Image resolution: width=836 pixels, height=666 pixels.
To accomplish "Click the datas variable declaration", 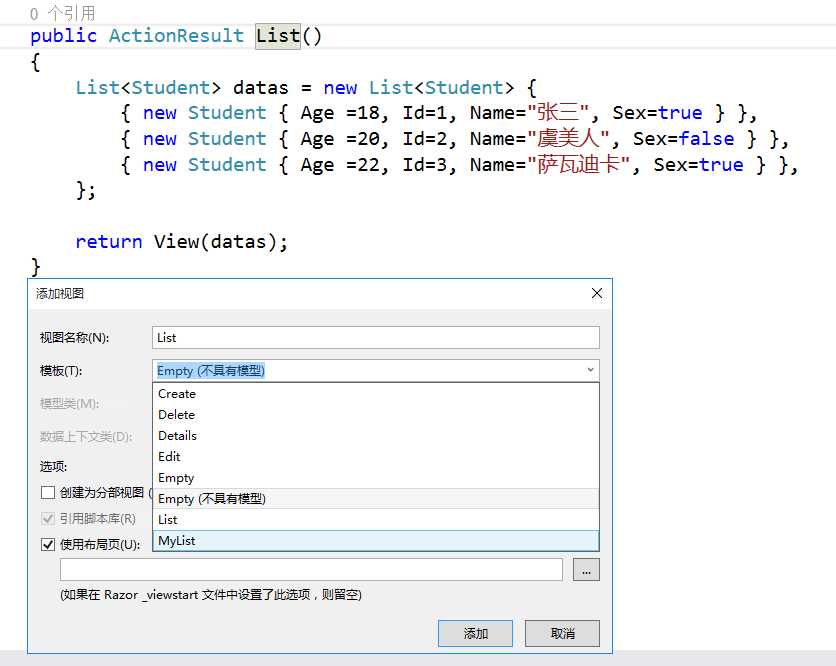I will click(x=261, y=87).
